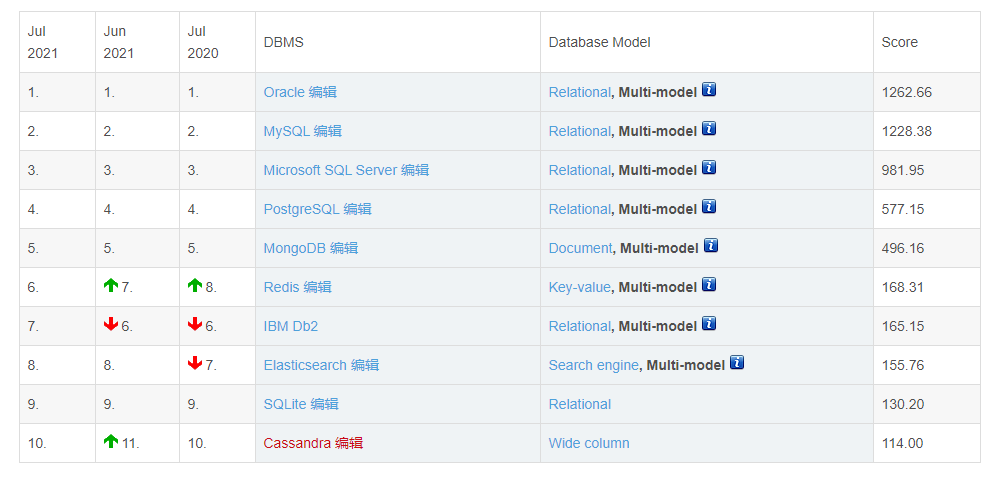This screenshot has width=1005, height=479.
Task: Click the Score column header
Action: coord(899,42)
